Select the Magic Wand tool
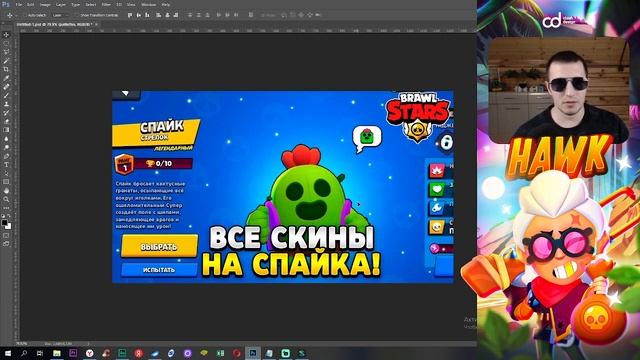The width and height of the screenshot is (640, 360). (7, 61)
